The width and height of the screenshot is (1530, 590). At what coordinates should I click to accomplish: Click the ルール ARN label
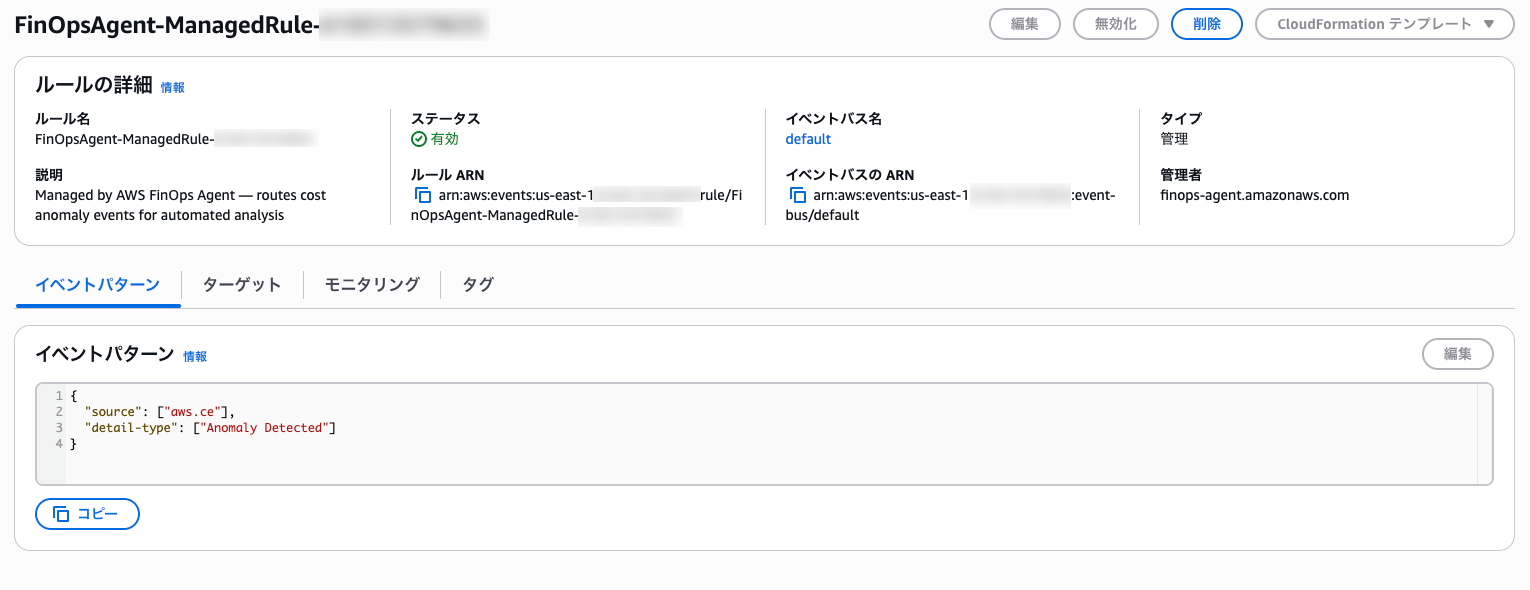tap(448, 175)
